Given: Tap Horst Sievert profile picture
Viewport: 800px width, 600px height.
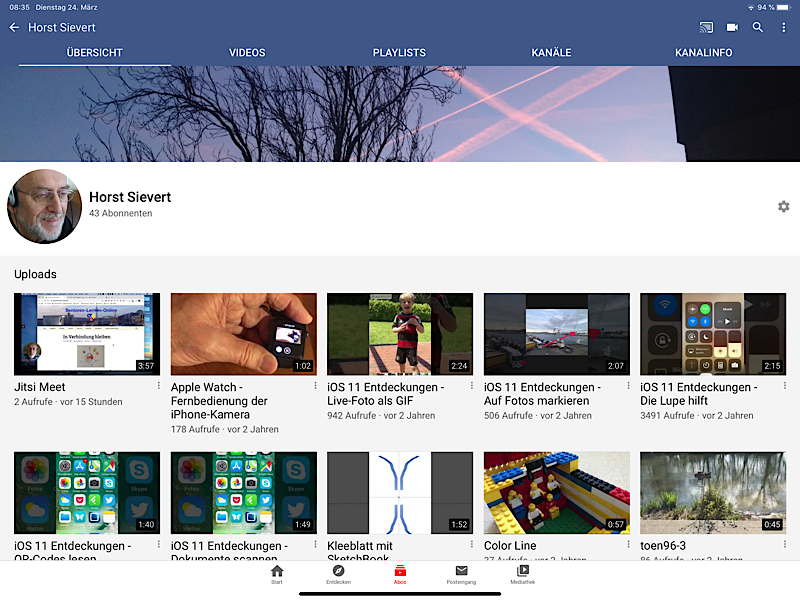Looking at the screenshot, I should click(45, 207).
